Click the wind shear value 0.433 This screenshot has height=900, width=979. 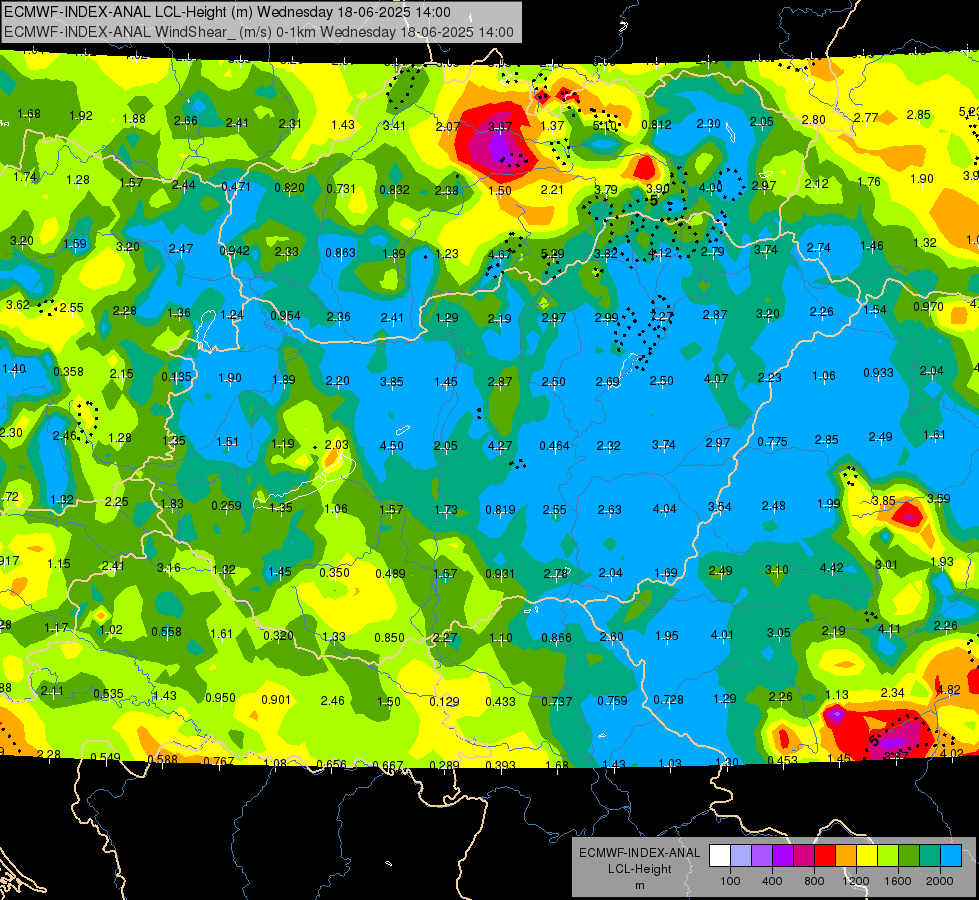pyautogui.click(x=500, y=701)
